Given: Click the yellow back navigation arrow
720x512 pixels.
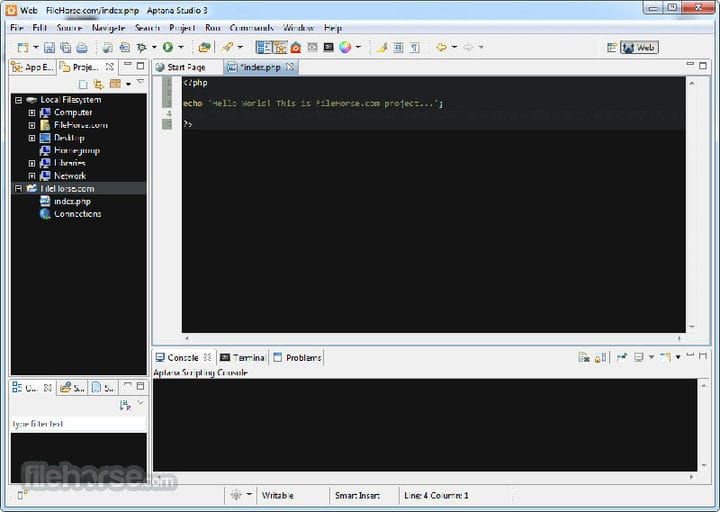Looking at the screenshot, I should coord(441,47).
